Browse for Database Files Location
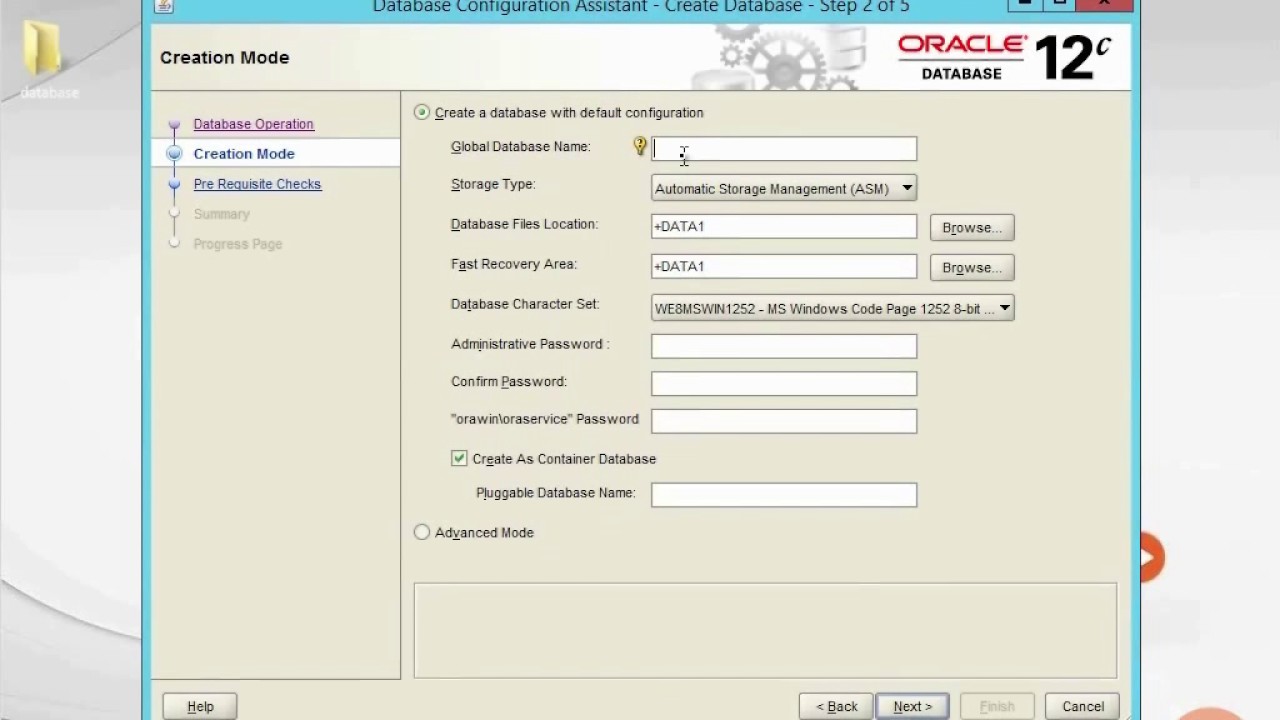 pyautogui.click(x=972, y=228)
